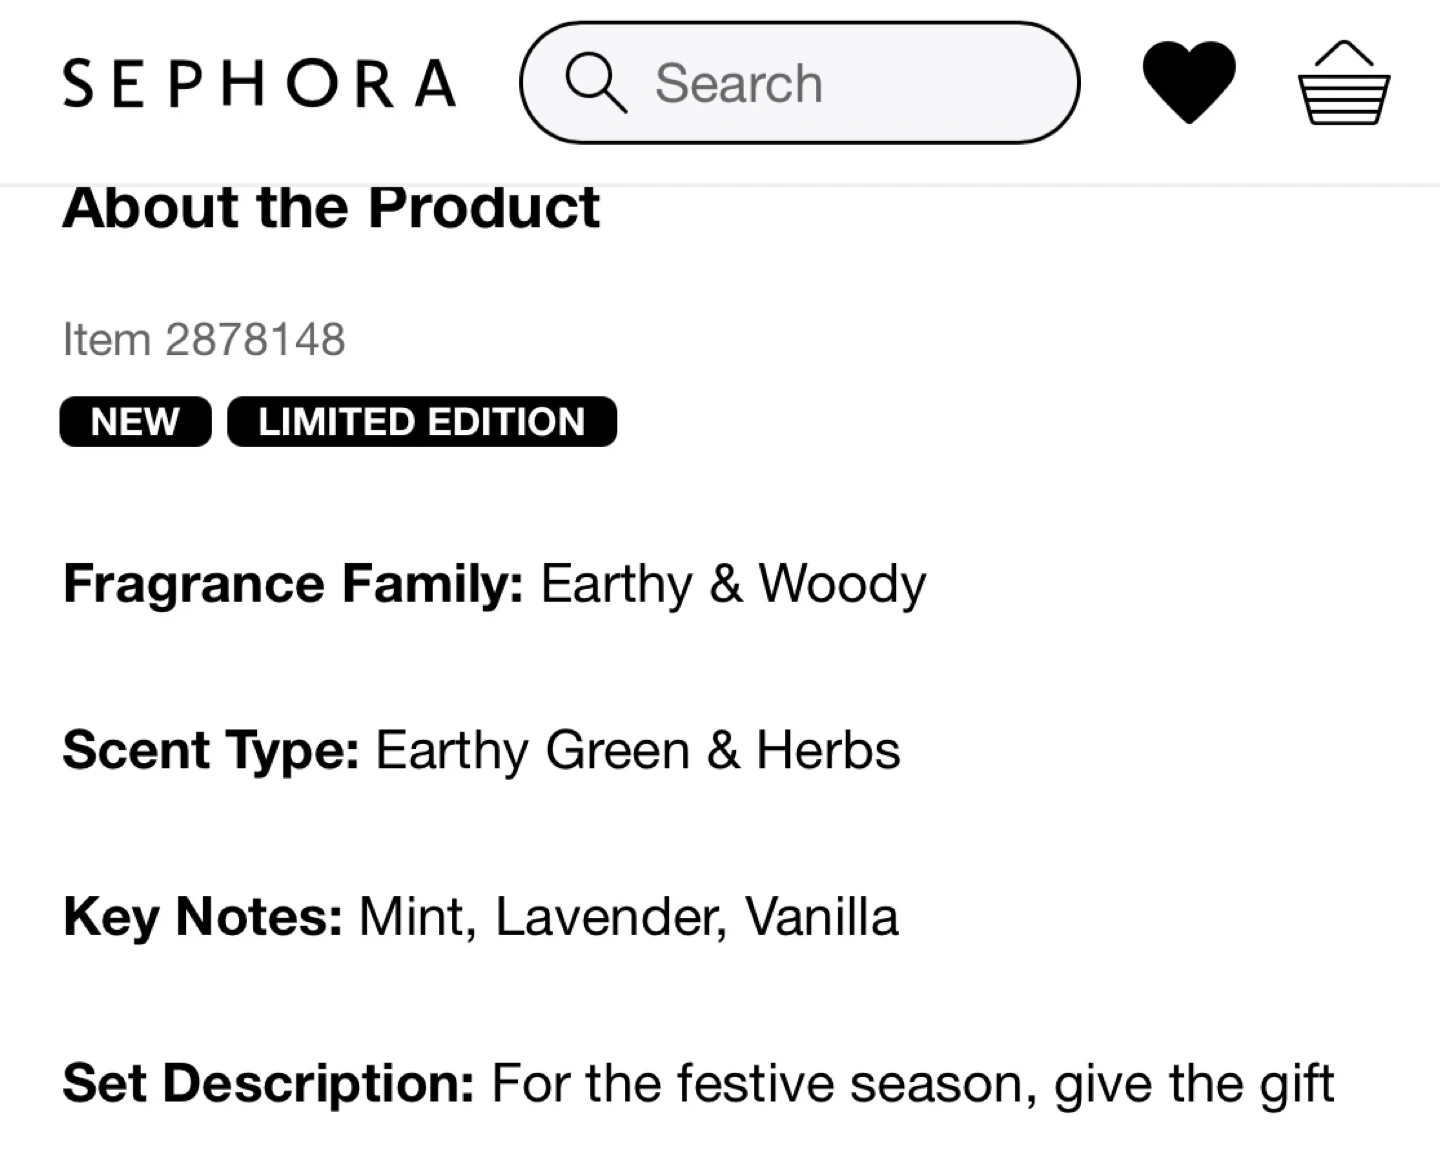Click the Earthy Green scent text
Viewport: 1440px width, 1166px height.
[x=532, y=750]
